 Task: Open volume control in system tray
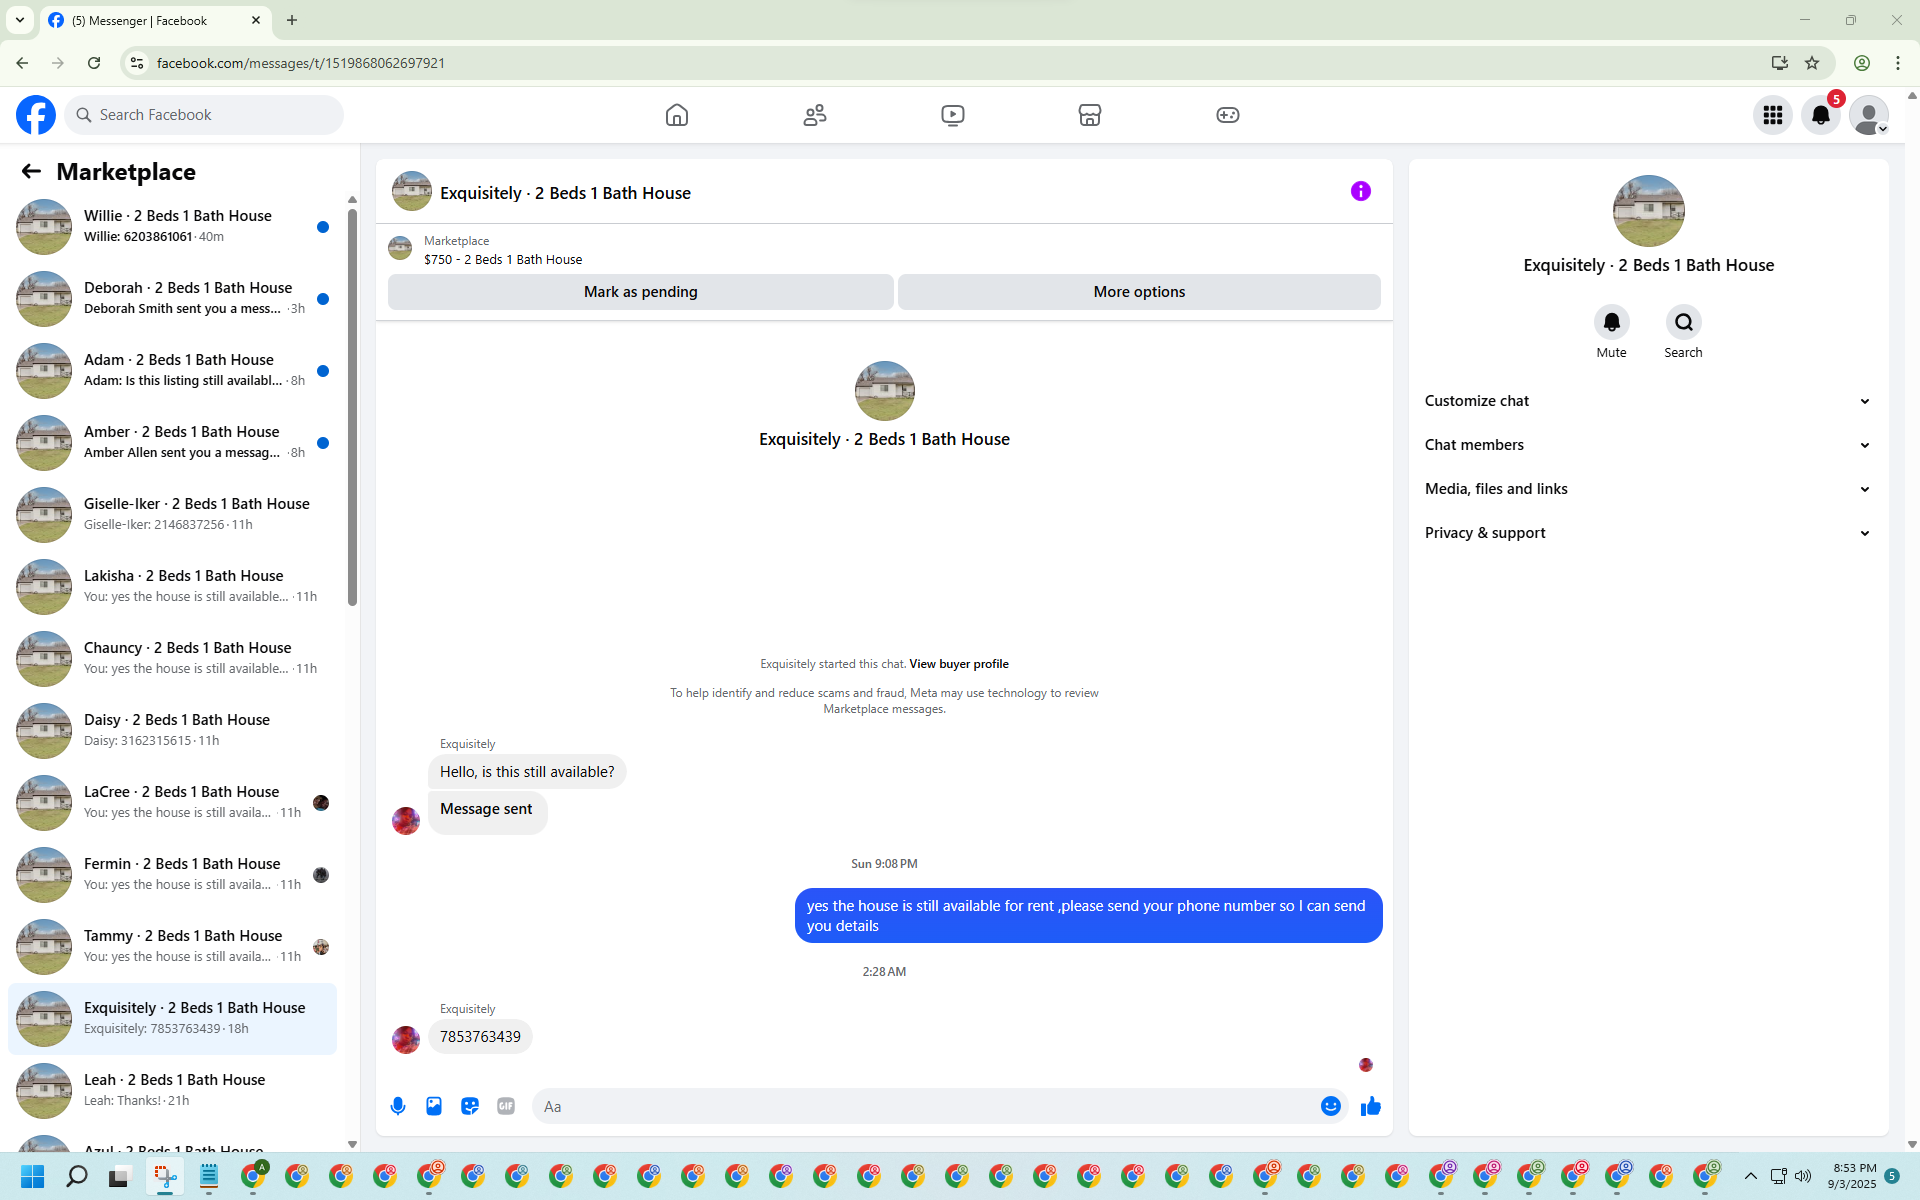[1803, 1176]
